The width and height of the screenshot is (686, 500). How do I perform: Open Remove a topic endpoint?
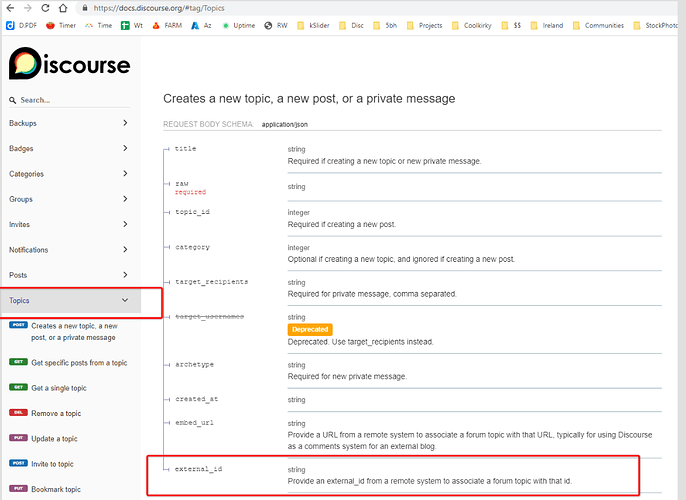pyautogui.click(x=45, y=413)
